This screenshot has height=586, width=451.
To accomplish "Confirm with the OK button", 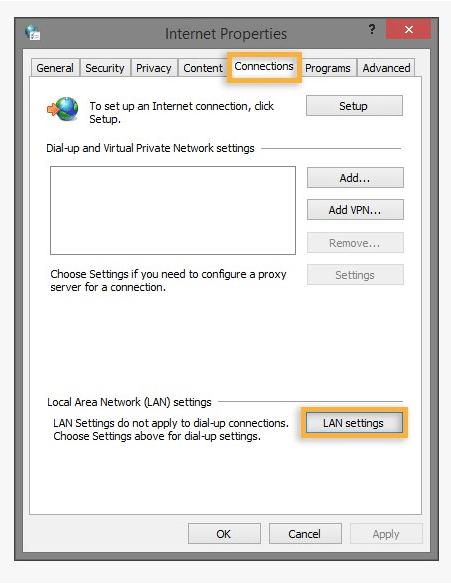I will point(224,534).
